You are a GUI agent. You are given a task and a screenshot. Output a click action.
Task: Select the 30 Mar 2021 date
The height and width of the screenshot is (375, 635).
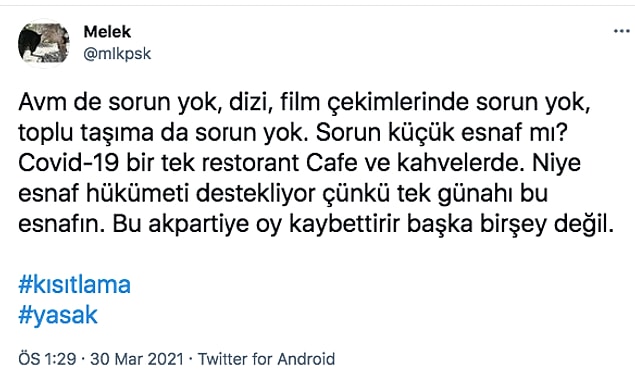pyautogui.click(x=137, y=359)
